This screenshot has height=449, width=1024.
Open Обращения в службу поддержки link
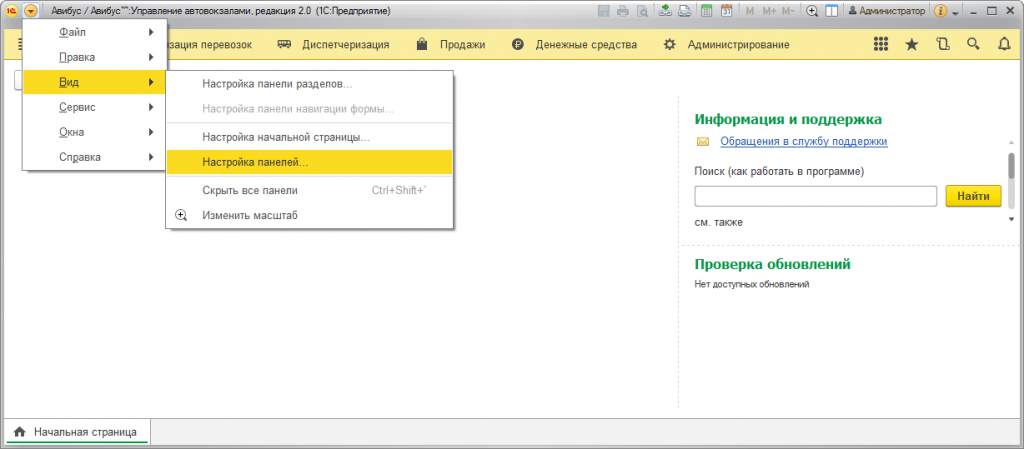point(803,142)
